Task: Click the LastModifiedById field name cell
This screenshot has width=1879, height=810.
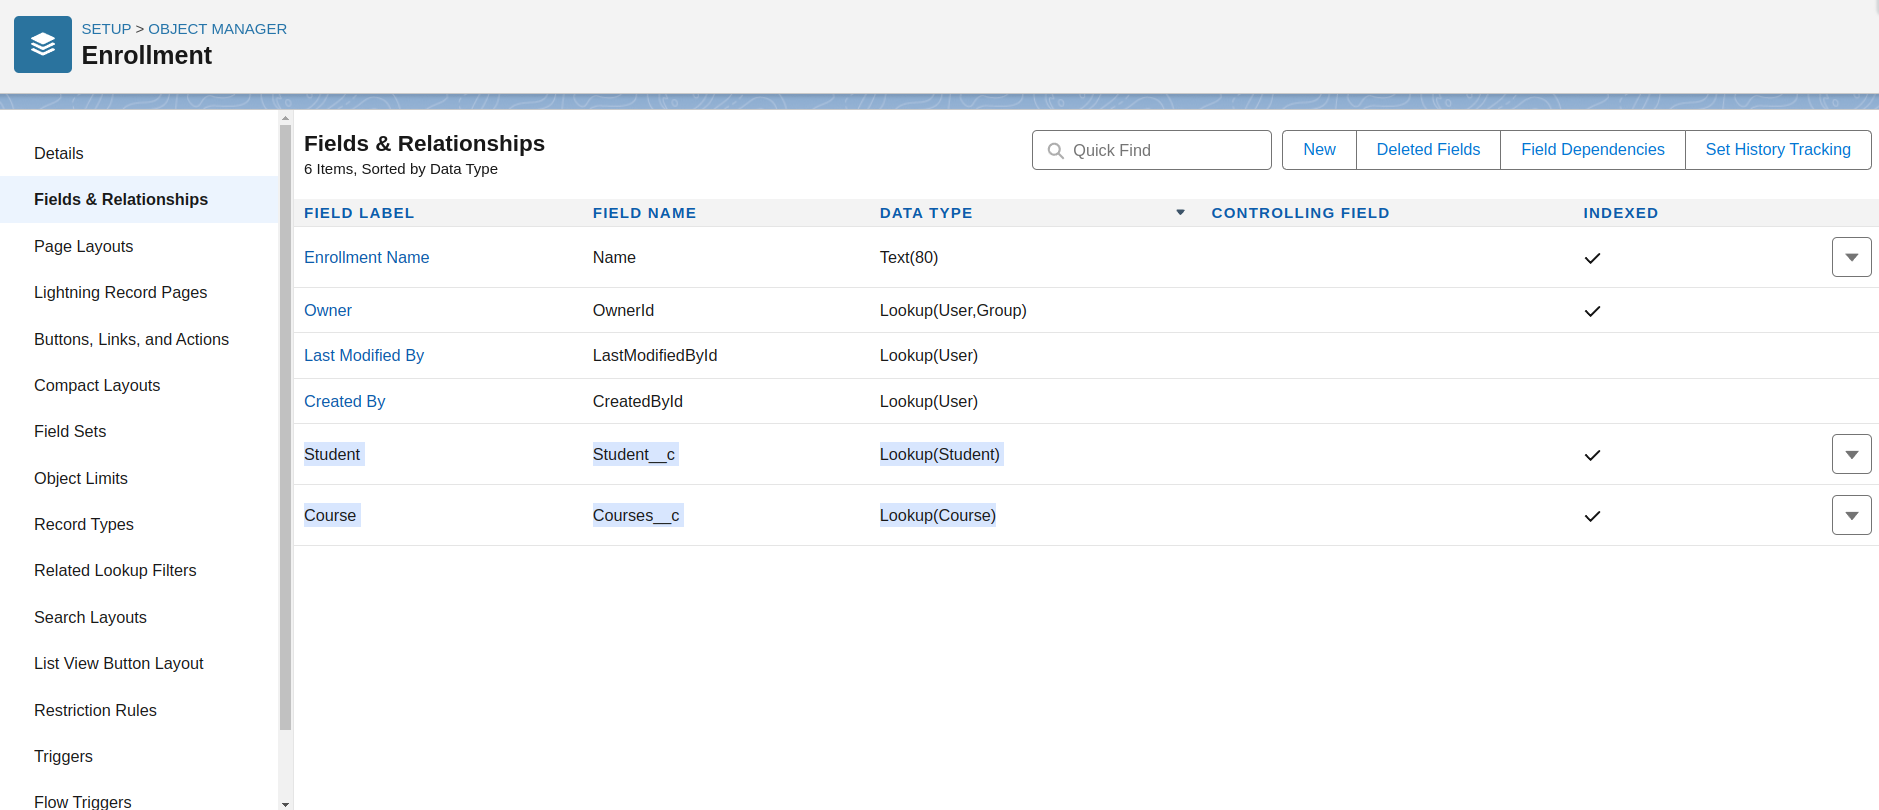Action: click(x=655, y=355)
